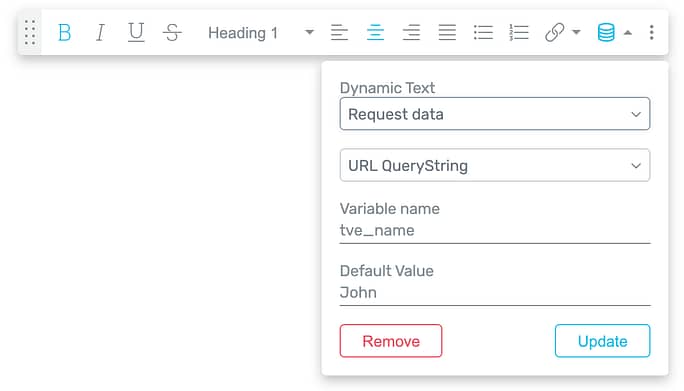This screenshot has width=684, height=391.
Task: Focus the Variable name field
Action: (x=495, y=231)
